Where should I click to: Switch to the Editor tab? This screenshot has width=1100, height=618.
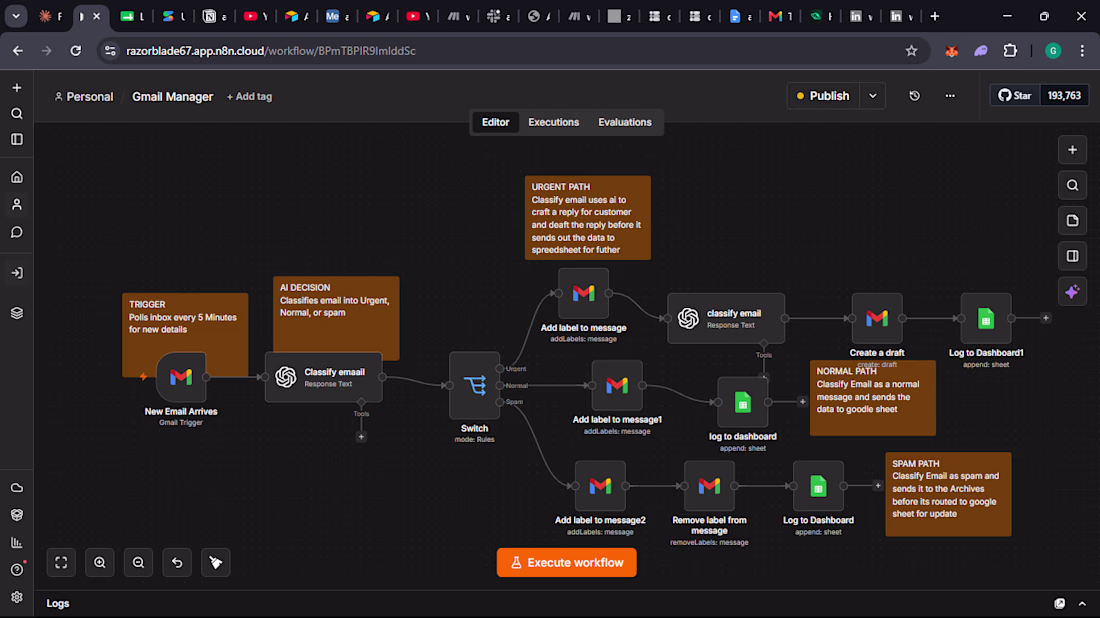(x=495, y=122)
